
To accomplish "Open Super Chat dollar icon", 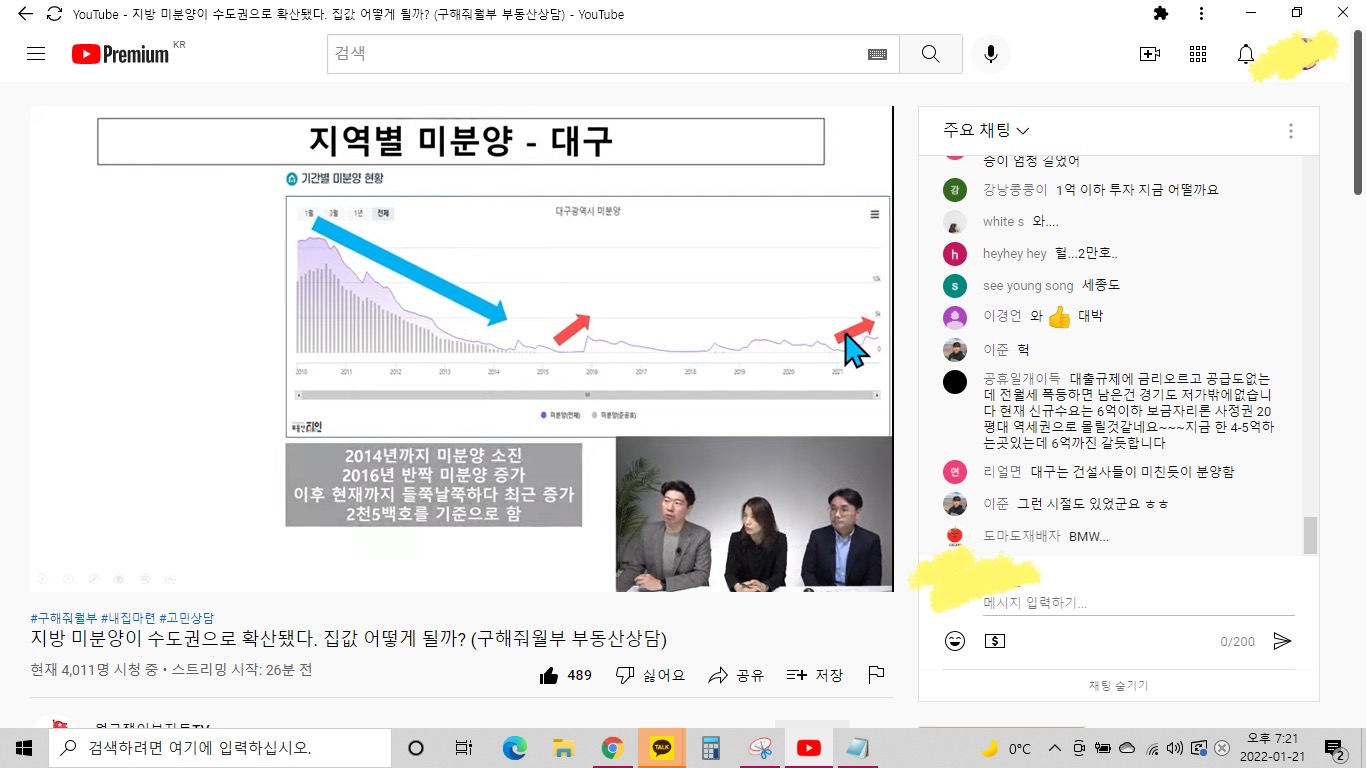I will point(995,641).
